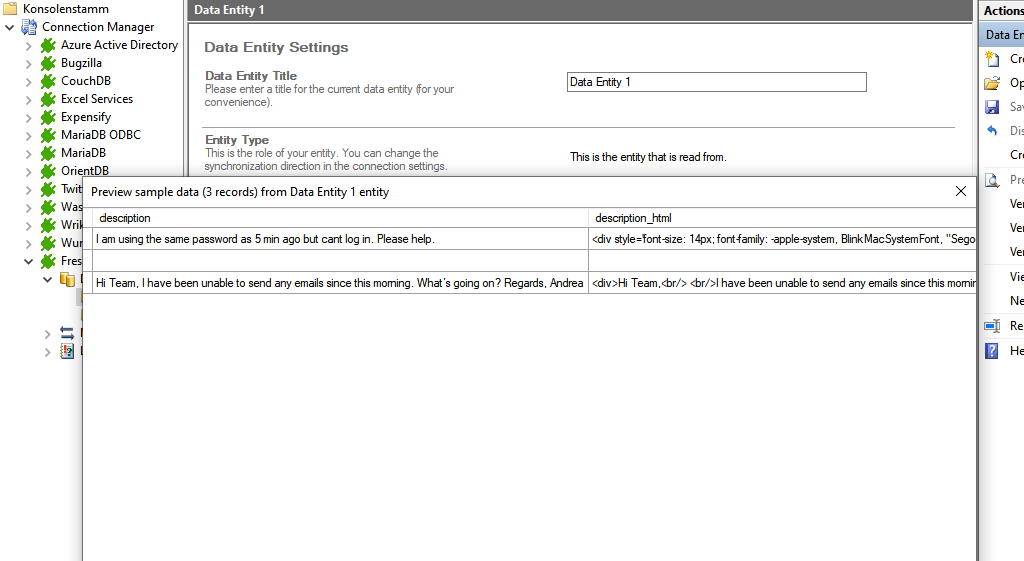This screenshot has height=561, width=1024.
Task: Expand the CouchDB tree node
Action: pos(29,82)
